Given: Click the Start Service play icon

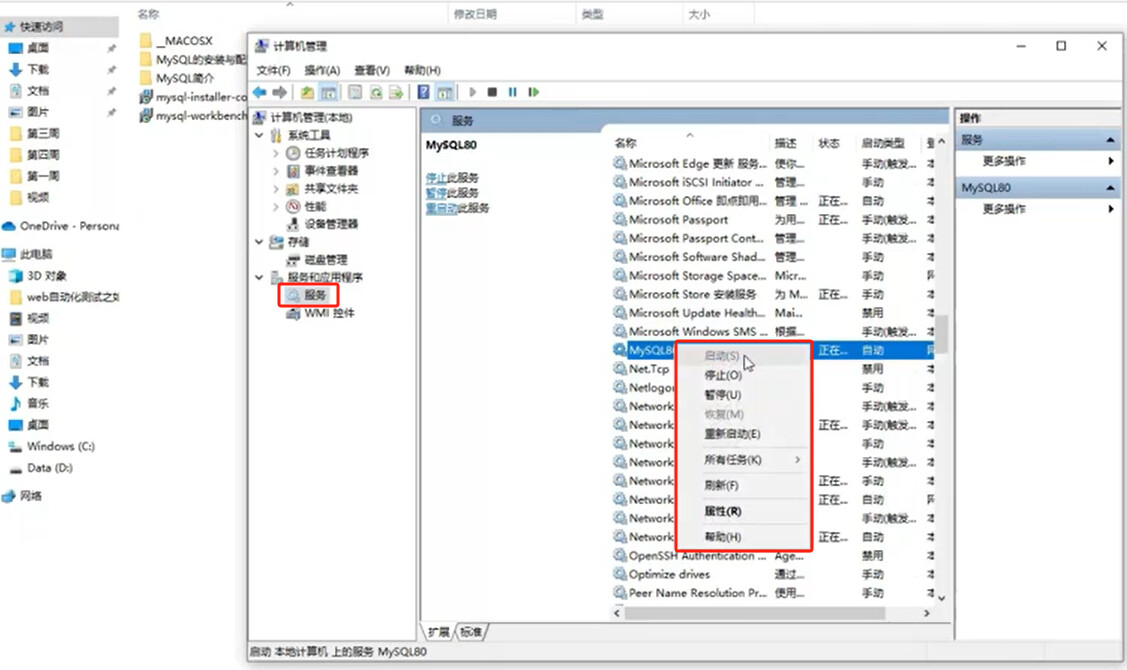Looking at the screenshot, I should [472, 92].
